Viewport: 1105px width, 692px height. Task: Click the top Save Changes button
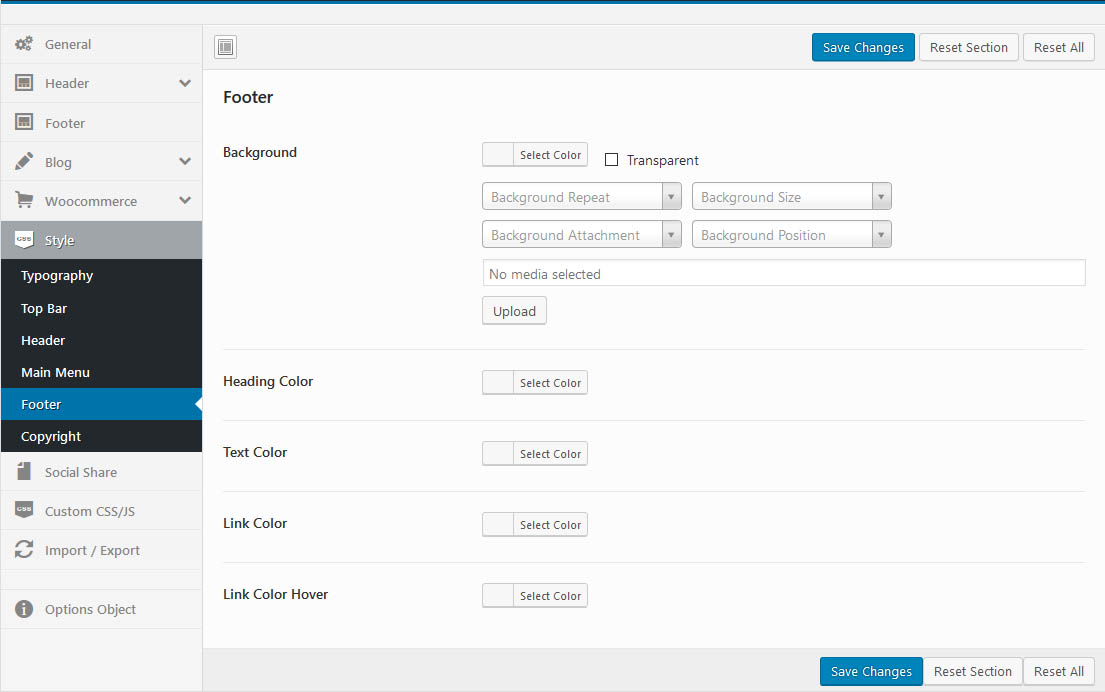pyautogui.click(x=862, y=47)
